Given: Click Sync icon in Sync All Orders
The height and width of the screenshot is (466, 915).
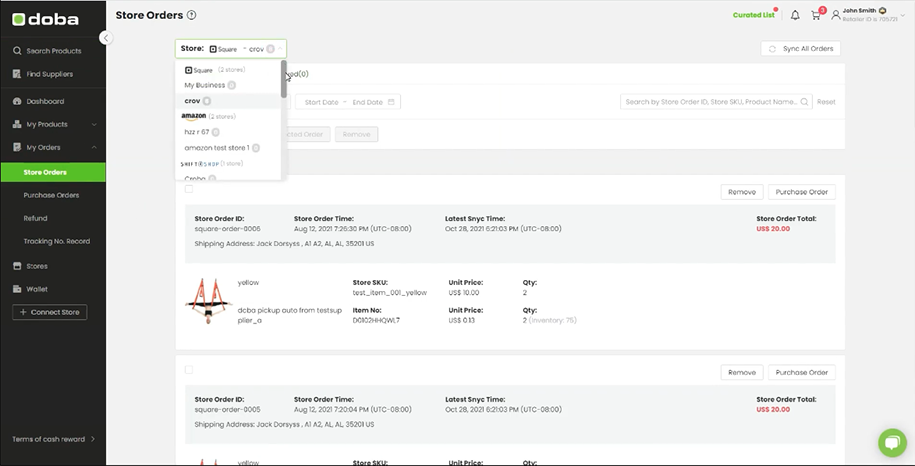Looking at the screenshot, I should click(x=772, y=49).
